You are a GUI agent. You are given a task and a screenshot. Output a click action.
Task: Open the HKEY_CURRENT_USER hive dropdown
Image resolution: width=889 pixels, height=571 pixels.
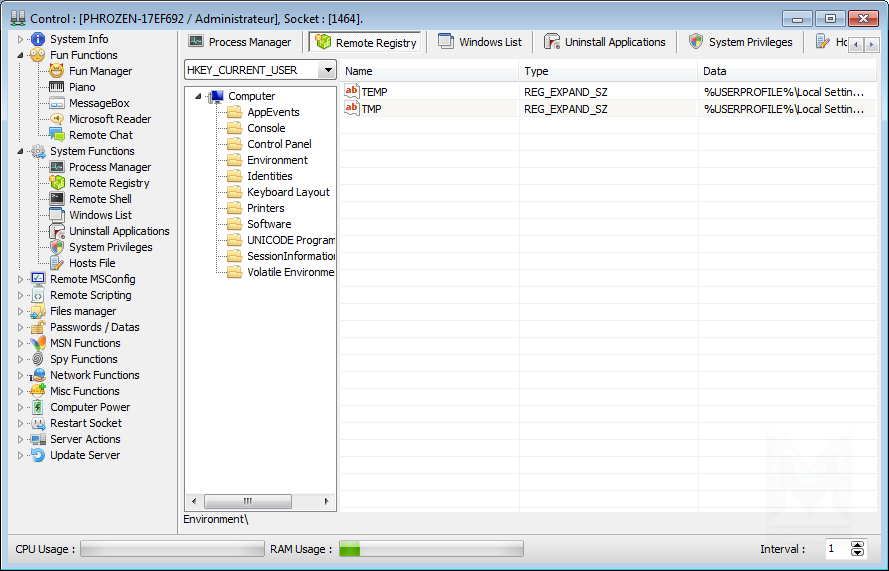(x=326, y=71)
